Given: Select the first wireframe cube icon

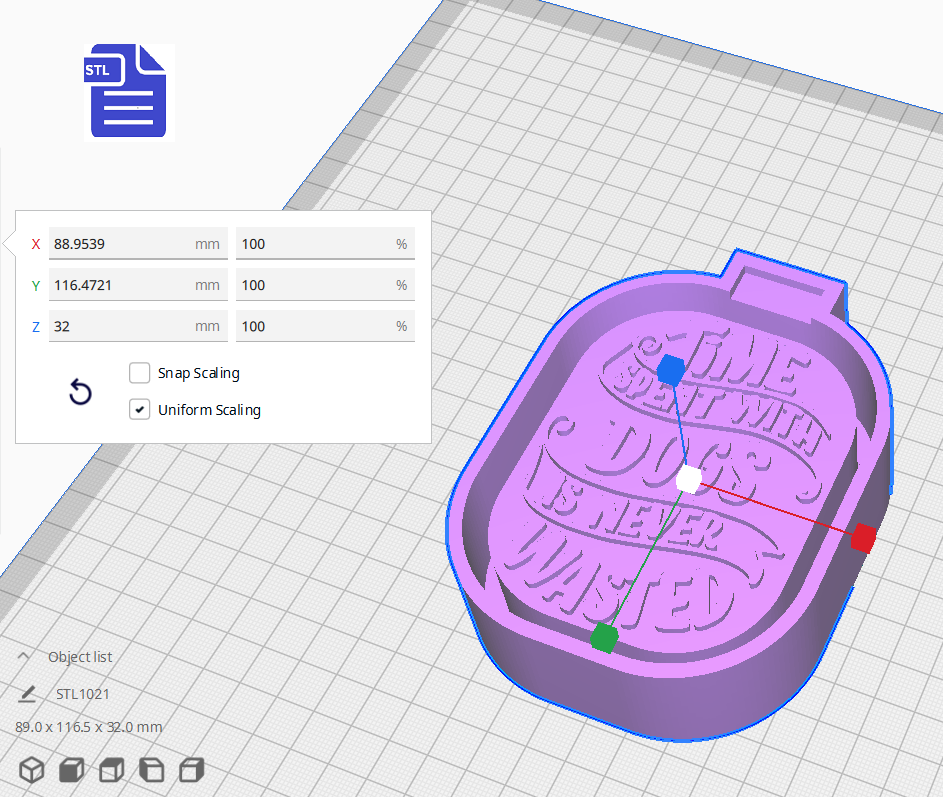Looking at the screenshot, I should coord(31,770).
